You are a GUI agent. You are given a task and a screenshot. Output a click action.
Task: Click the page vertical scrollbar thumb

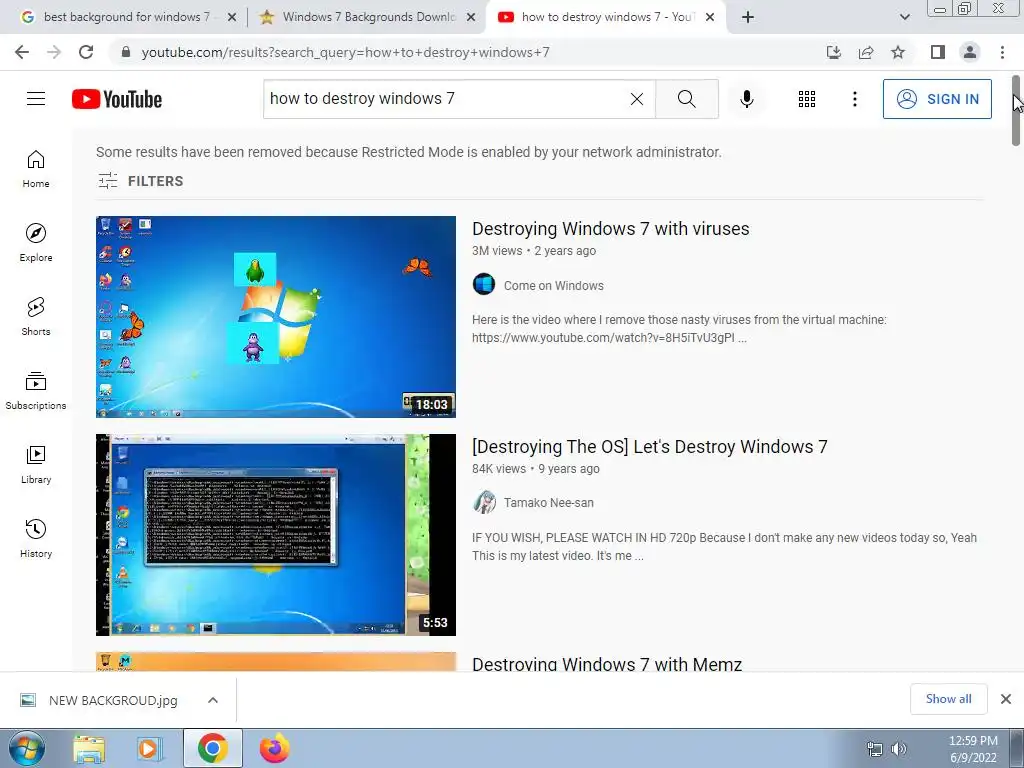[1016, 111]
